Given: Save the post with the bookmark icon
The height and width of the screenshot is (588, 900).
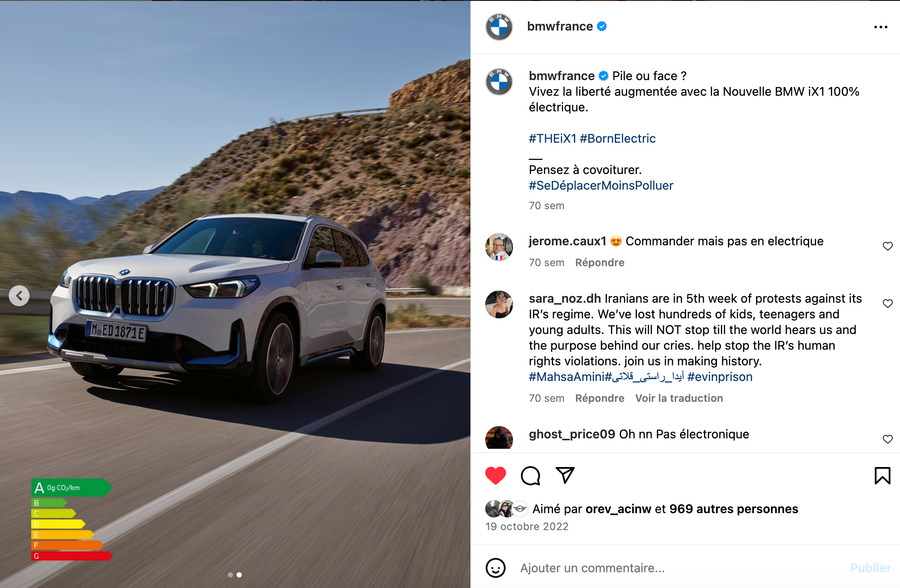Looking at the screenshot, I should point(882,475).
